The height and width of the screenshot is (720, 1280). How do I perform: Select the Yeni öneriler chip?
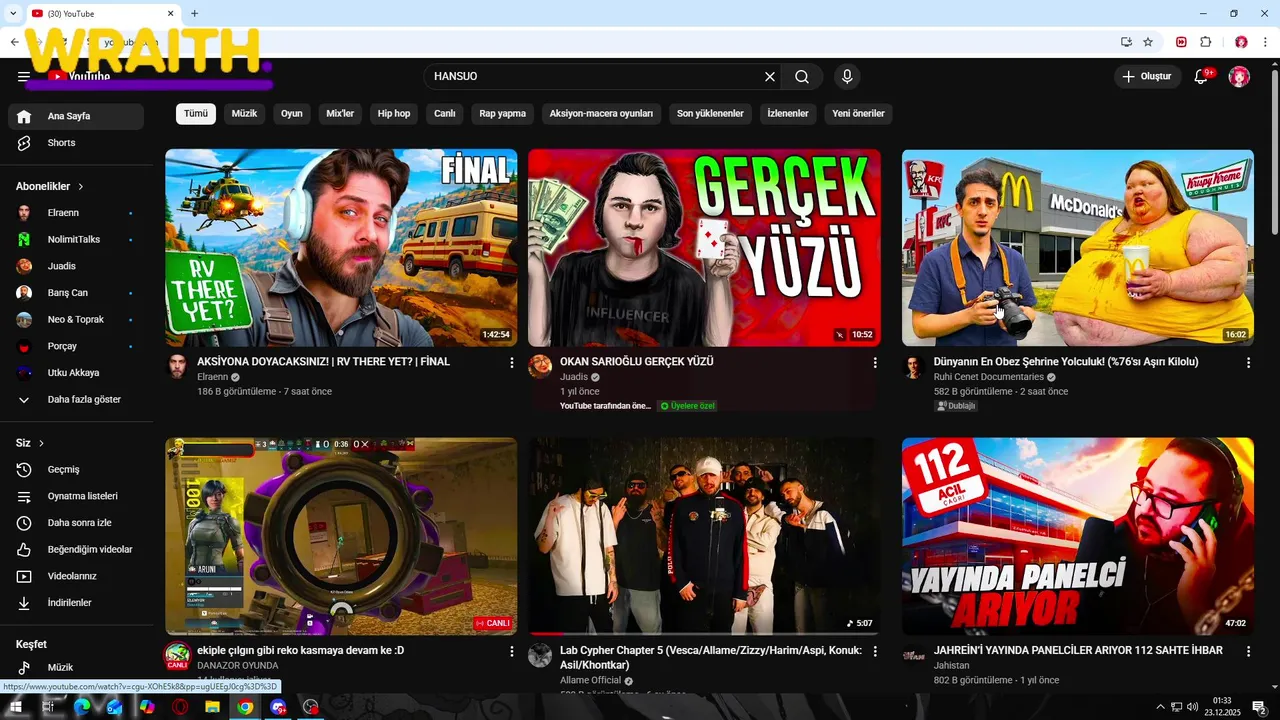[858, 114]
